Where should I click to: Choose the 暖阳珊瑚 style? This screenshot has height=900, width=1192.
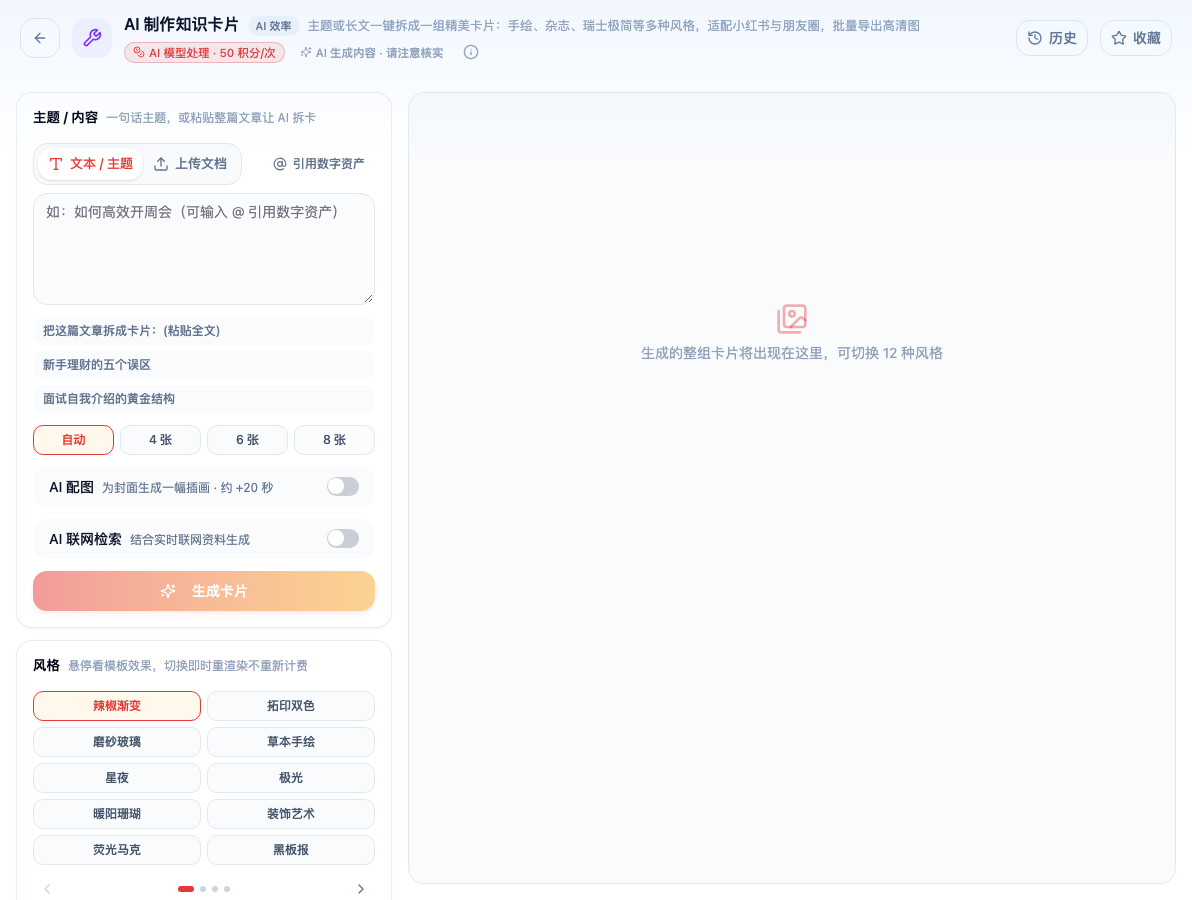click(x=117, y=814)
